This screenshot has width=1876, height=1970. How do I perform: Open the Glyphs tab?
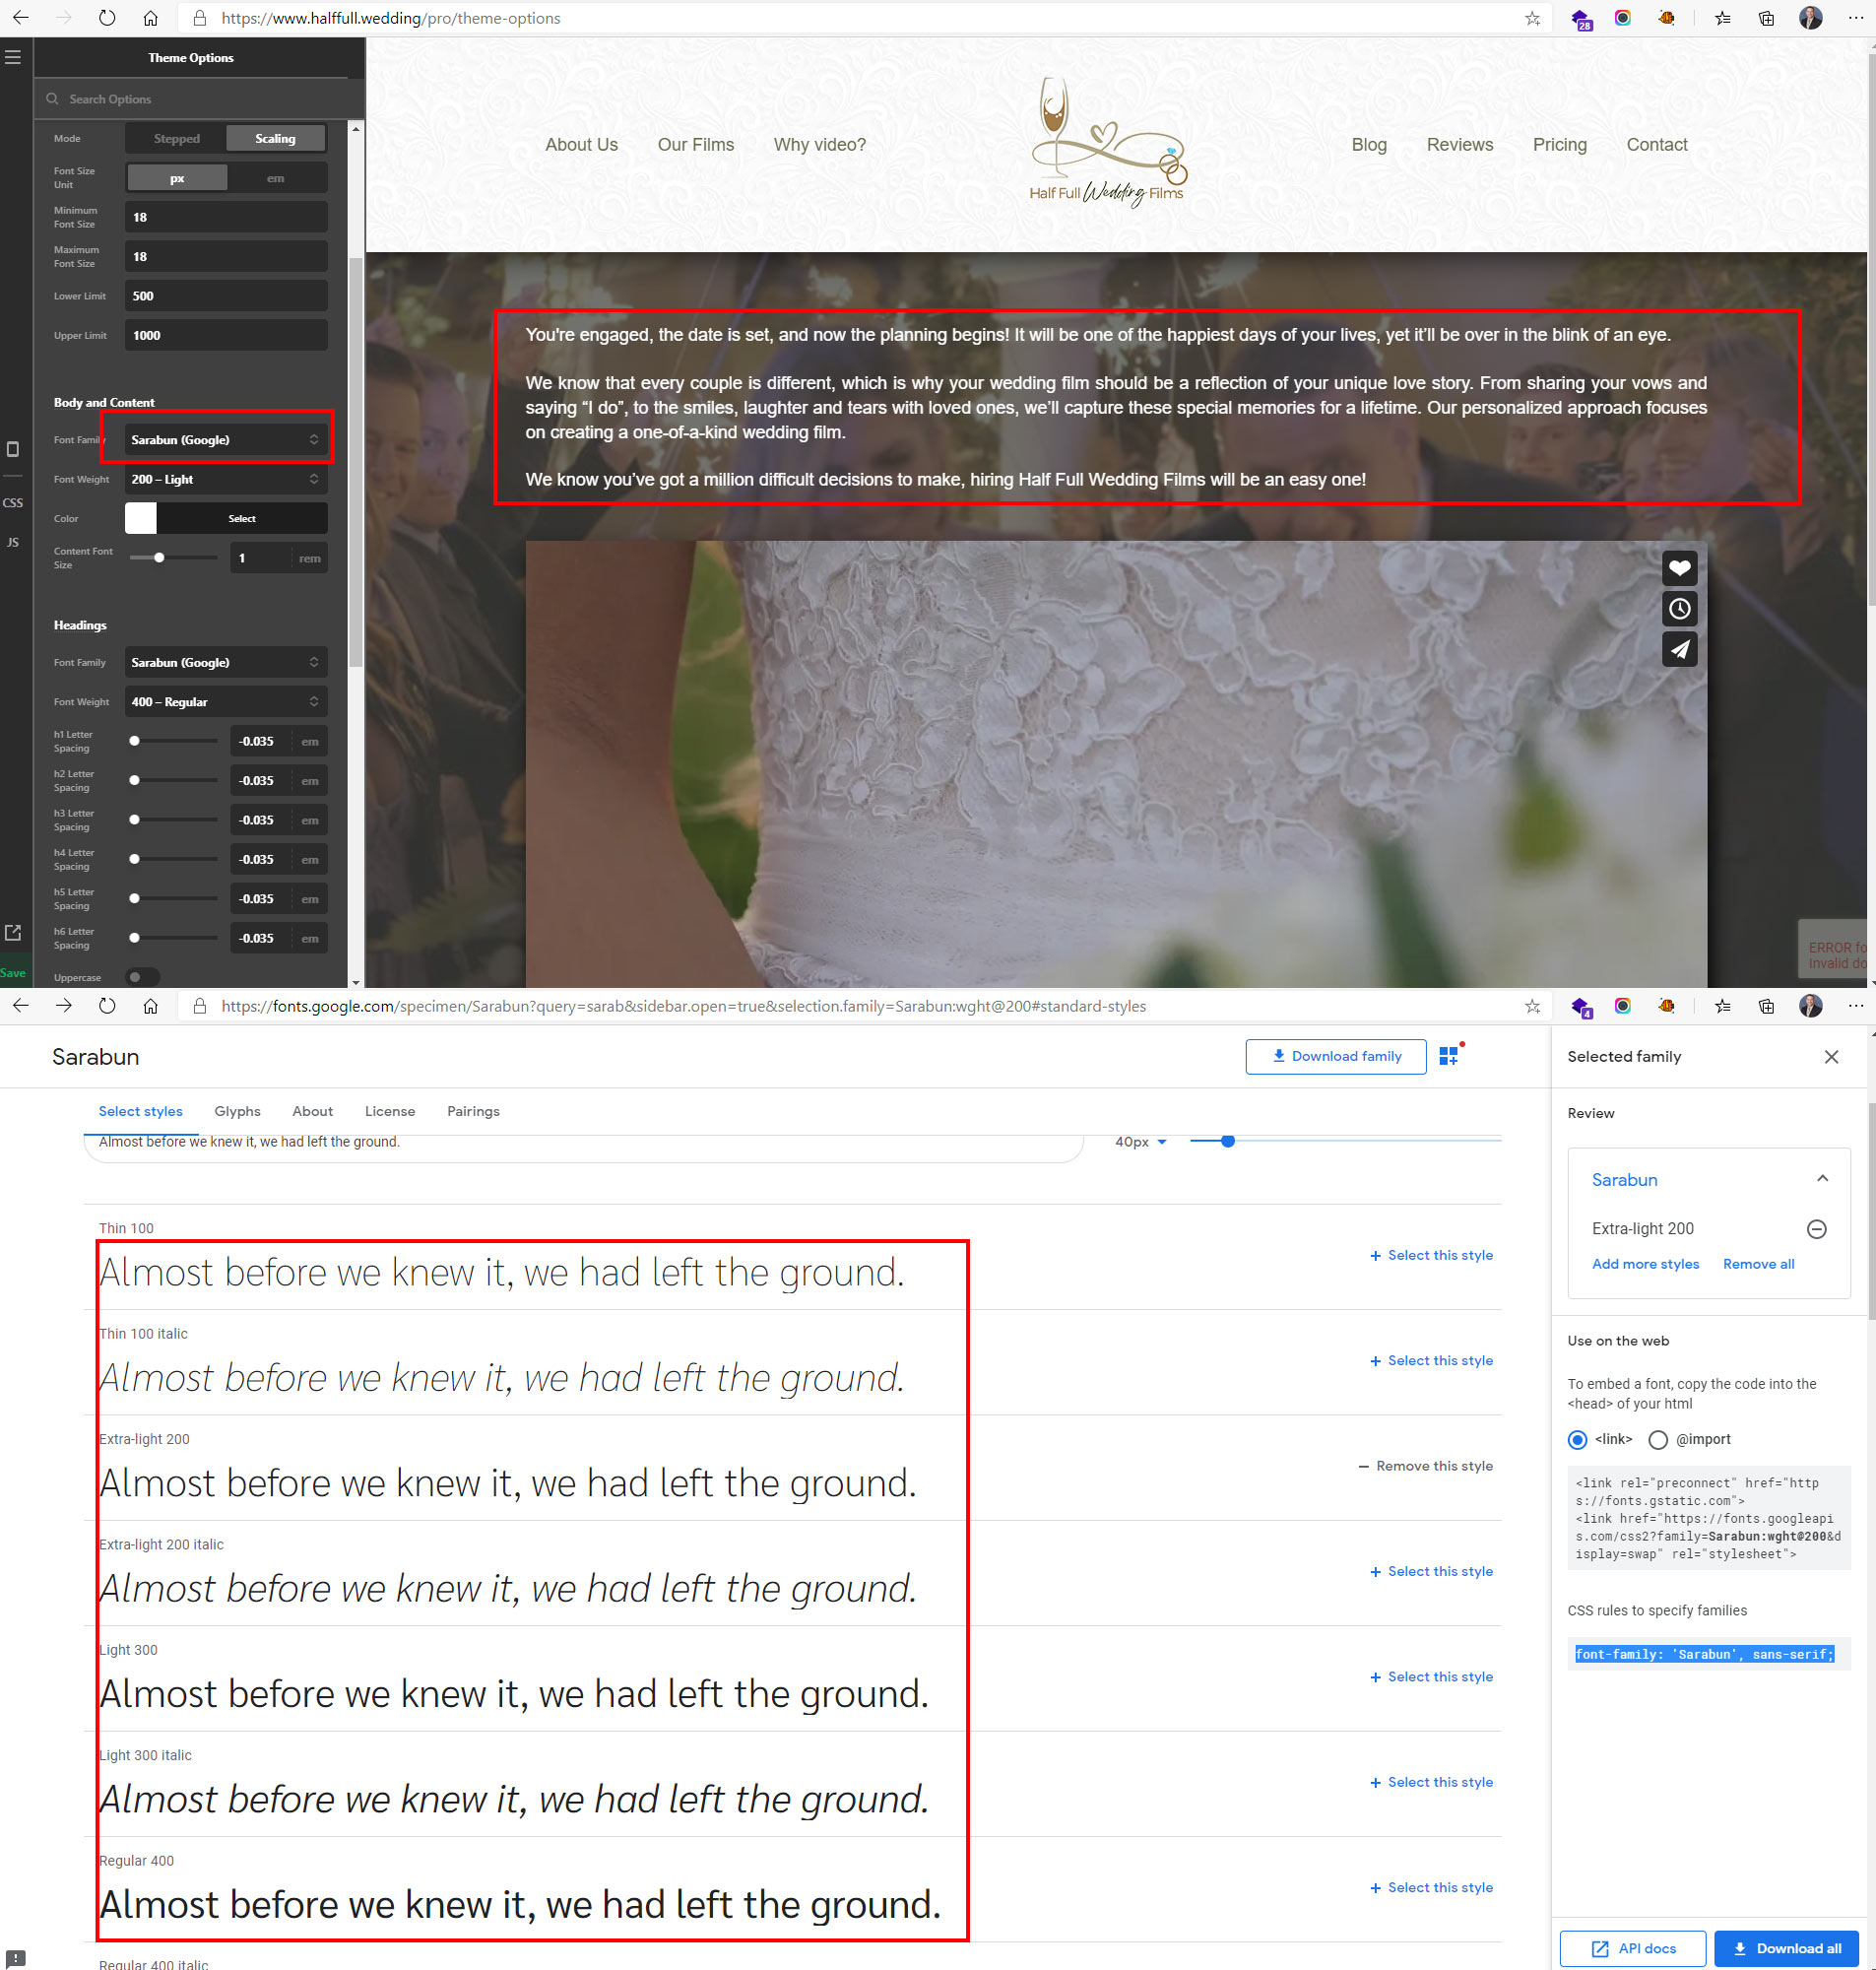coord(237,1111)
